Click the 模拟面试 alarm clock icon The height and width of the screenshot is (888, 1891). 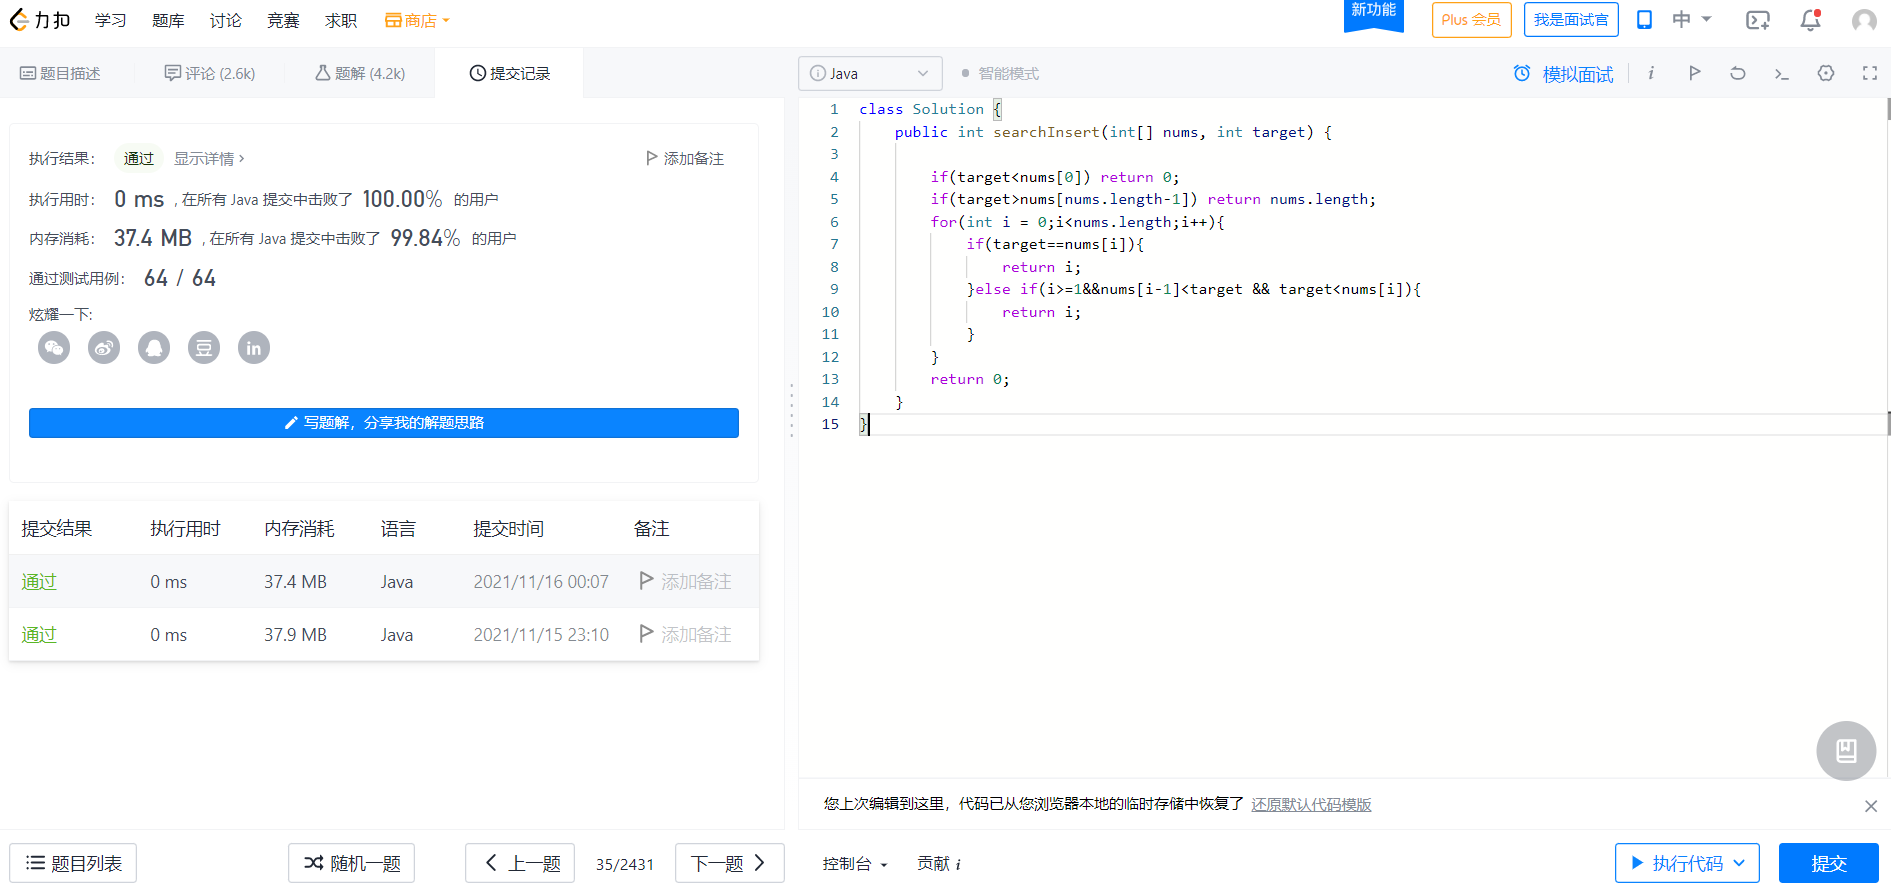(1522, 73)
